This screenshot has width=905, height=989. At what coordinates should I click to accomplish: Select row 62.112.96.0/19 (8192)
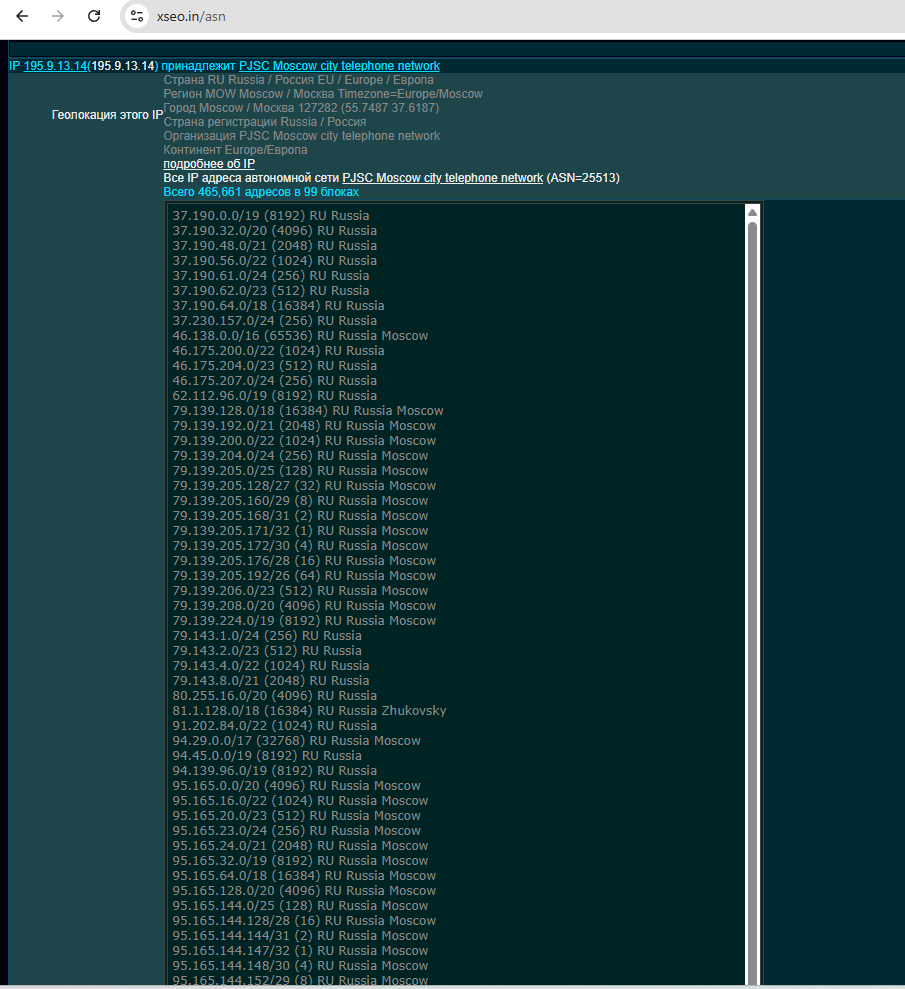[275, 396]
